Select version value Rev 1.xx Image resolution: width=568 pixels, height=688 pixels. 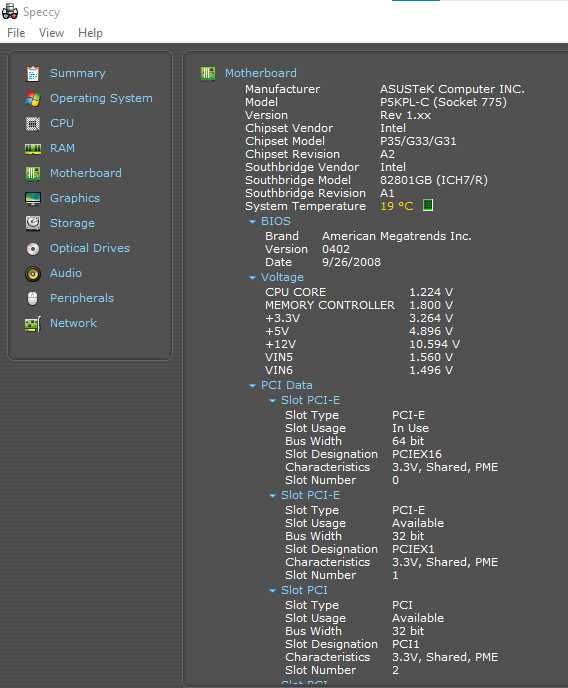405,115
